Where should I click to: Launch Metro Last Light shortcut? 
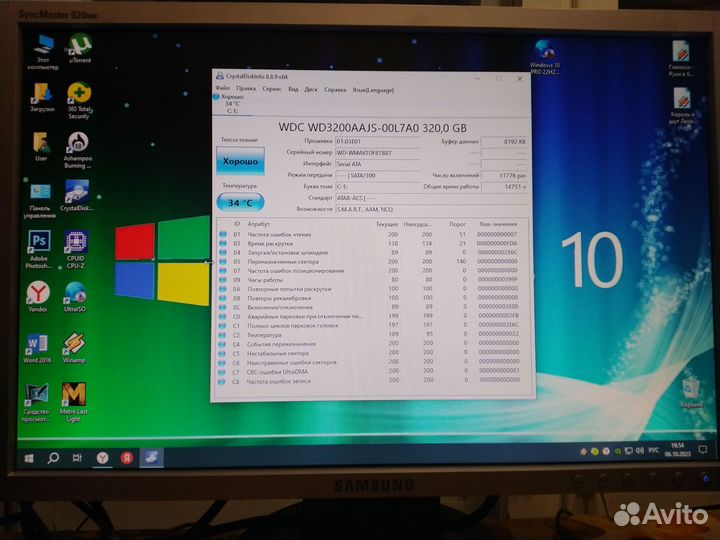point(73,402)
